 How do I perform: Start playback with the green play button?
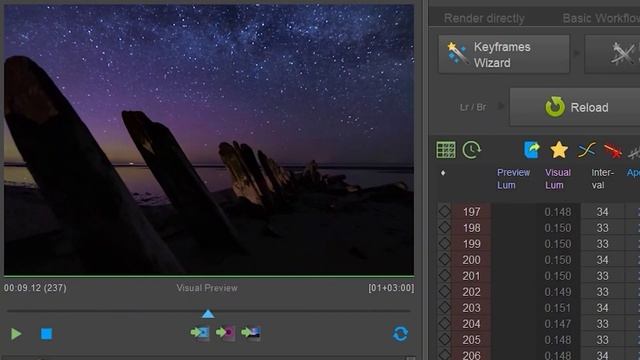(16, 334)
